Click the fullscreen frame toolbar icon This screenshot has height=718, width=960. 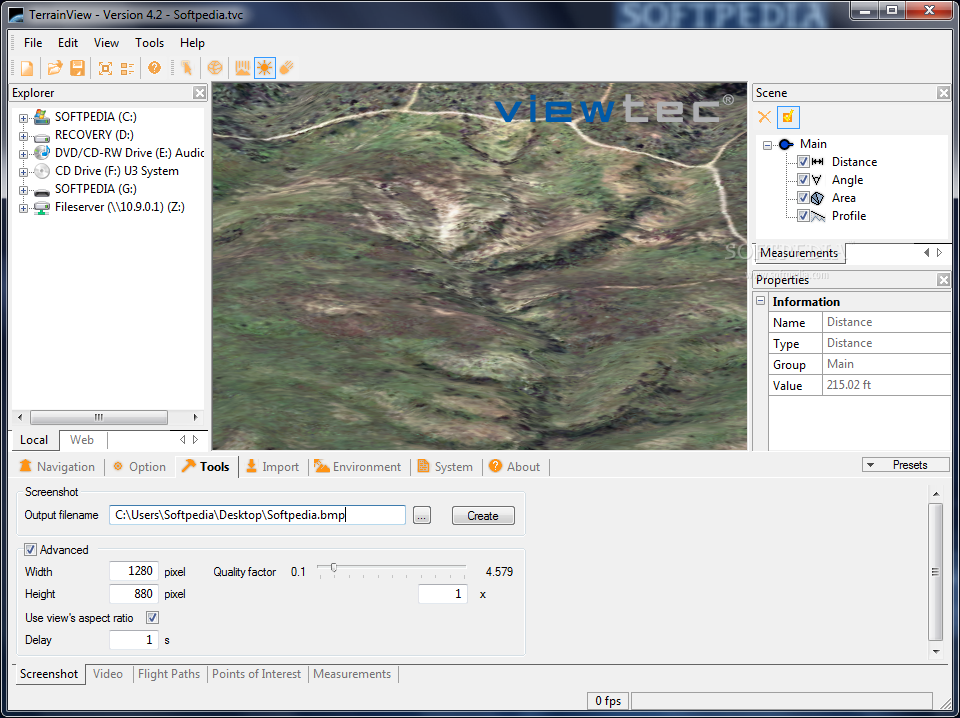[105, 68]
